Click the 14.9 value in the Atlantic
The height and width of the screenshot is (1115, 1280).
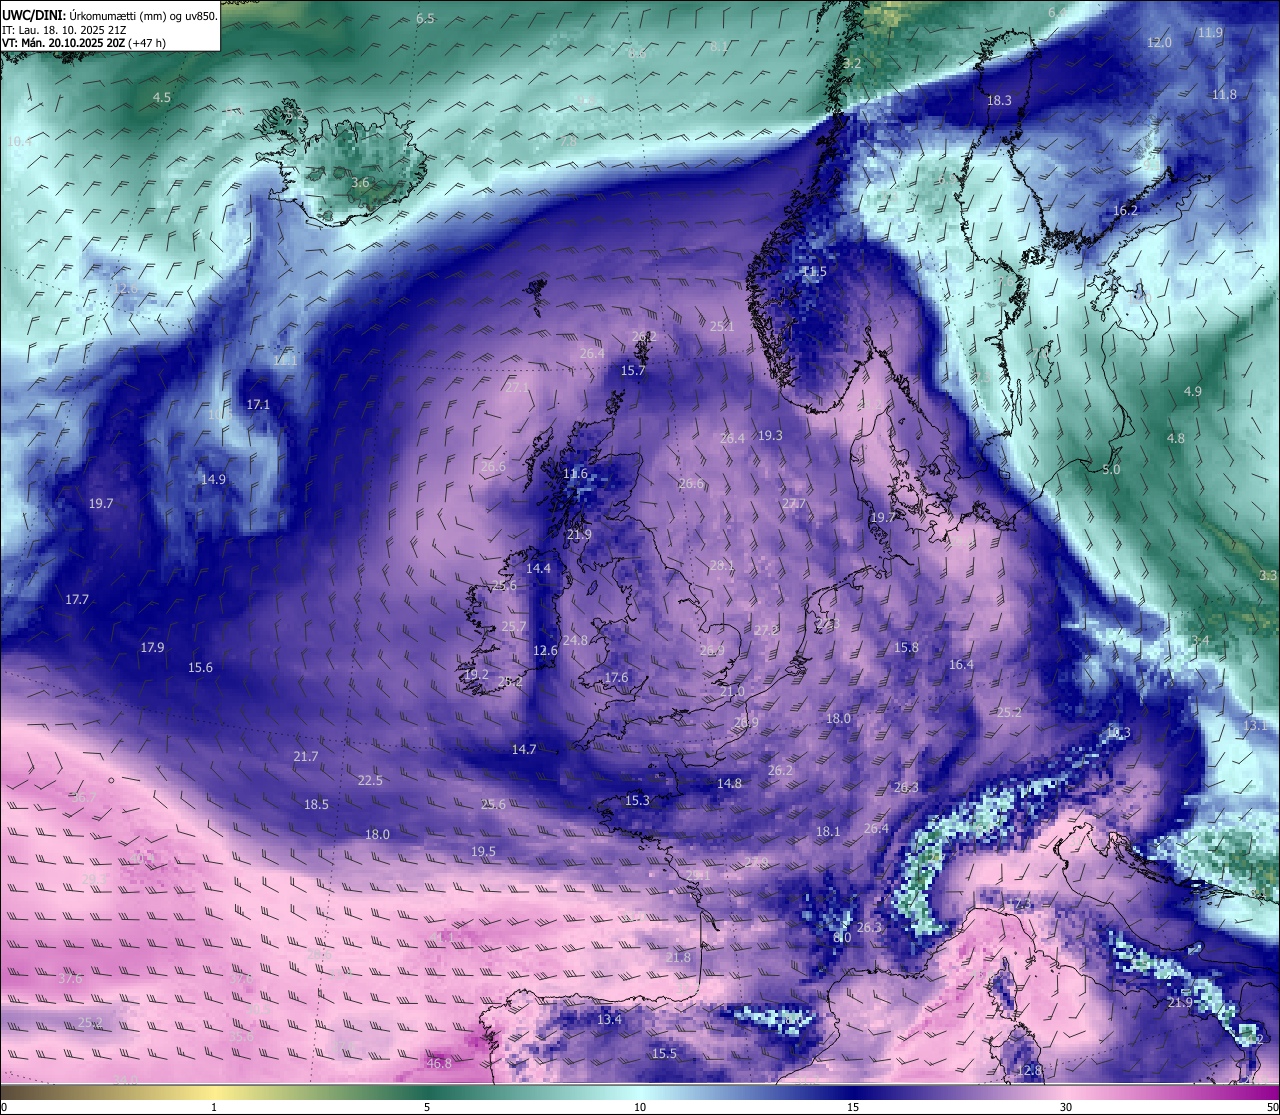tap(213, 479)
